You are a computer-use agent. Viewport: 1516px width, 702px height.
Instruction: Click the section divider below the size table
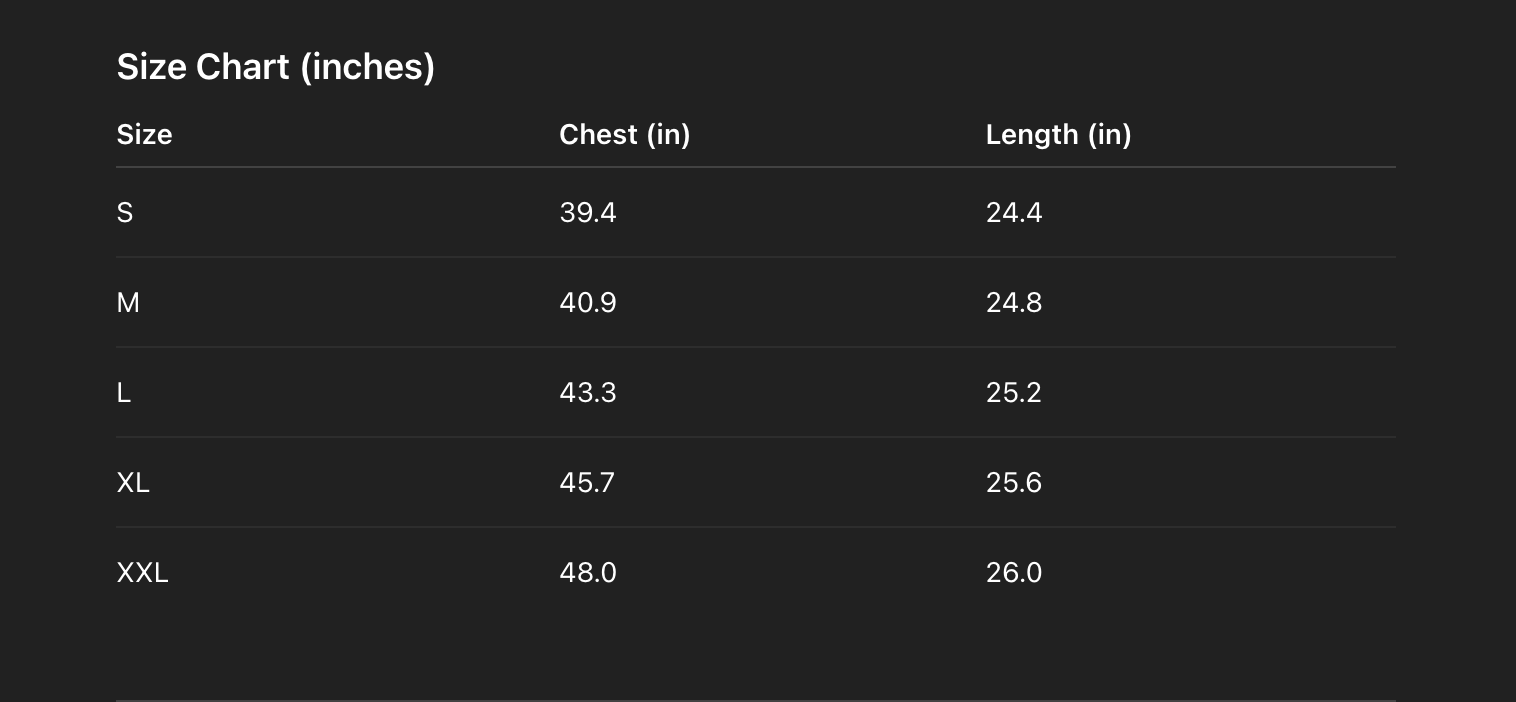756,700
